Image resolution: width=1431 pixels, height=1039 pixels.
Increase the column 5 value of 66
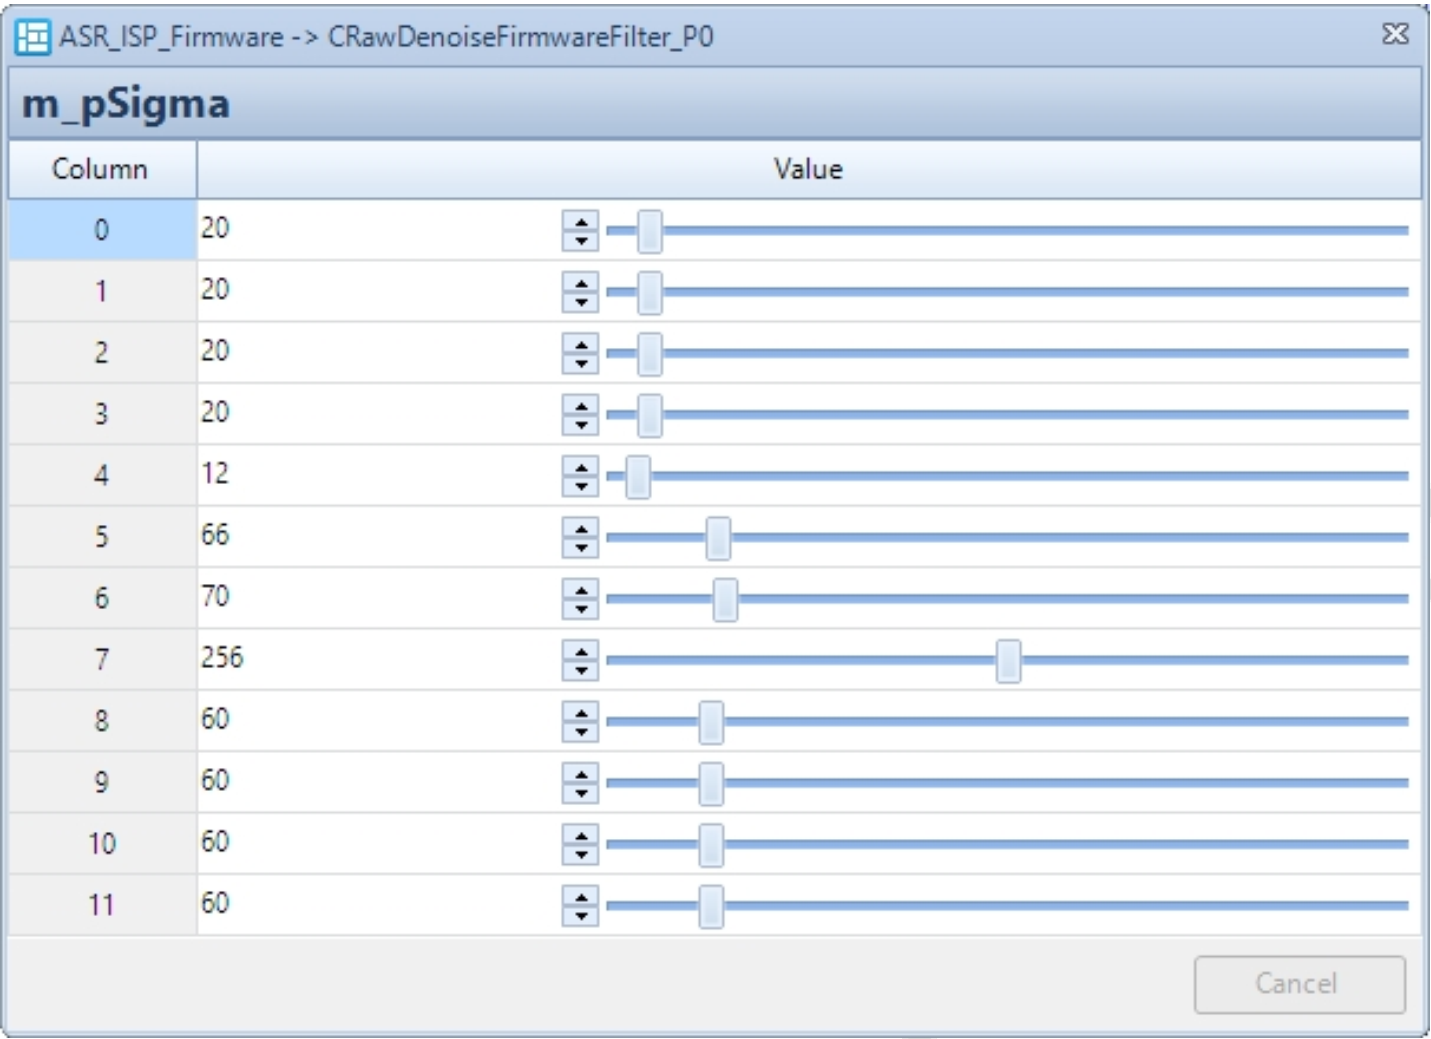581,529
